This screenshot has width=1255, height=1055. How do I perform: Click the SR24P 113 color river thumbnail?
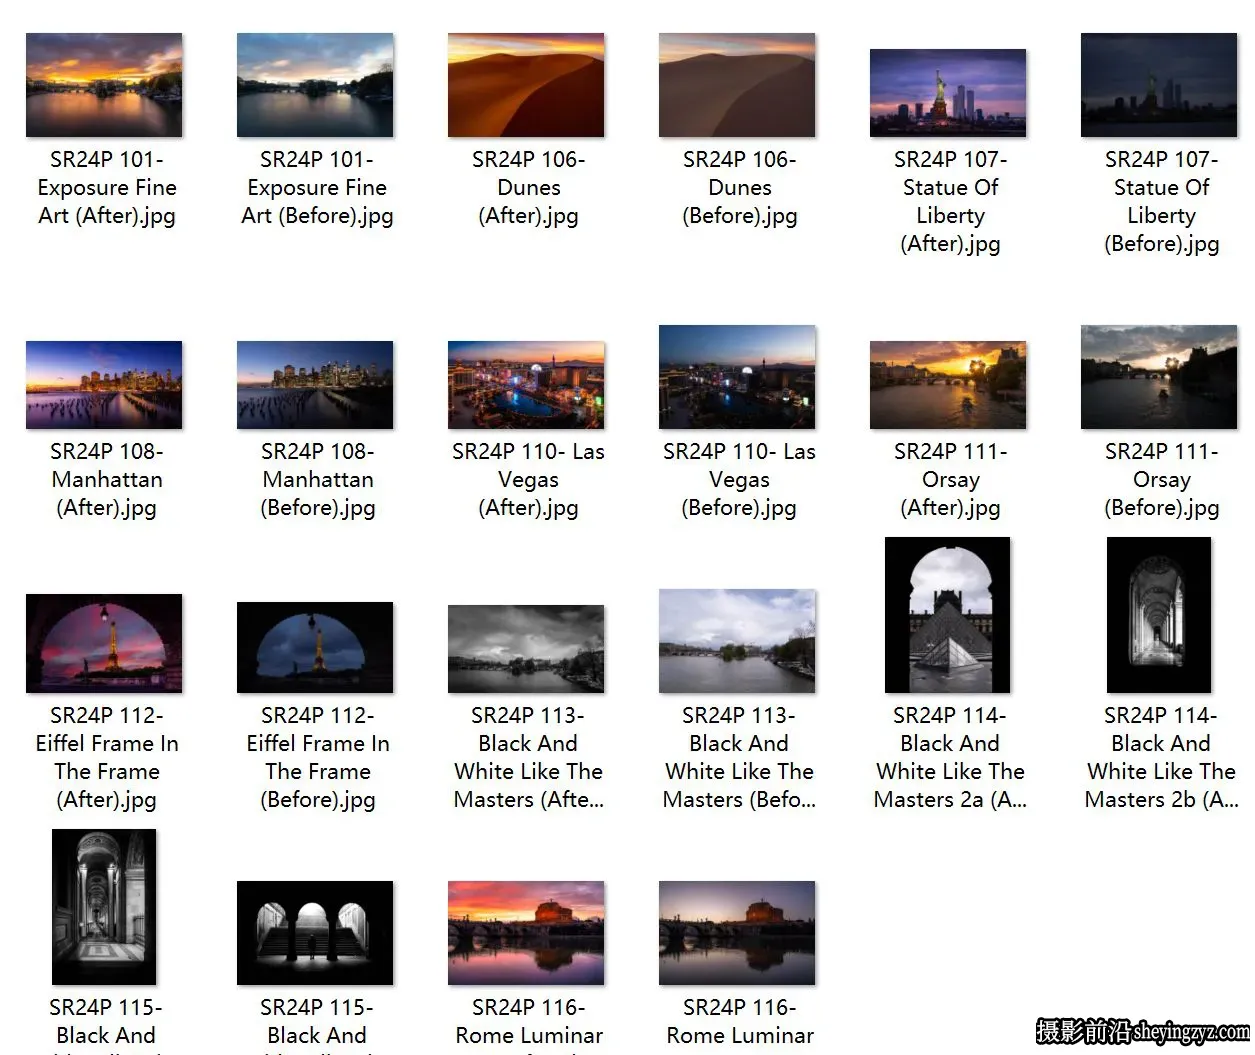pyautogui.click(x=737, y=641)
